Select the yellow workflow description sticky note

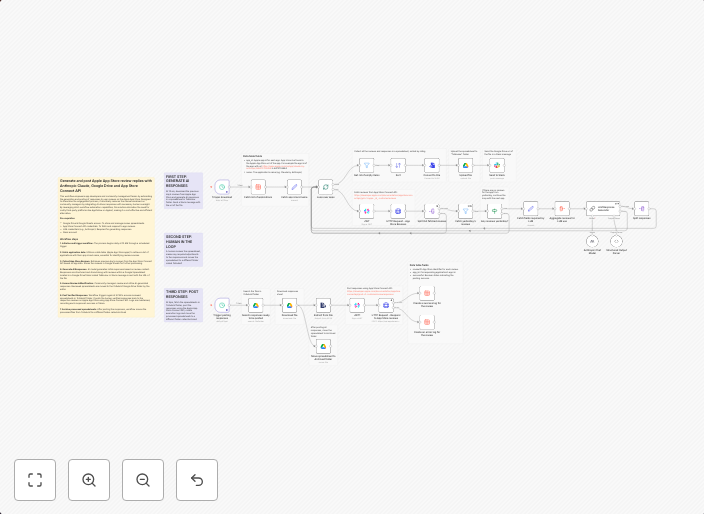(x=106, y=247)
